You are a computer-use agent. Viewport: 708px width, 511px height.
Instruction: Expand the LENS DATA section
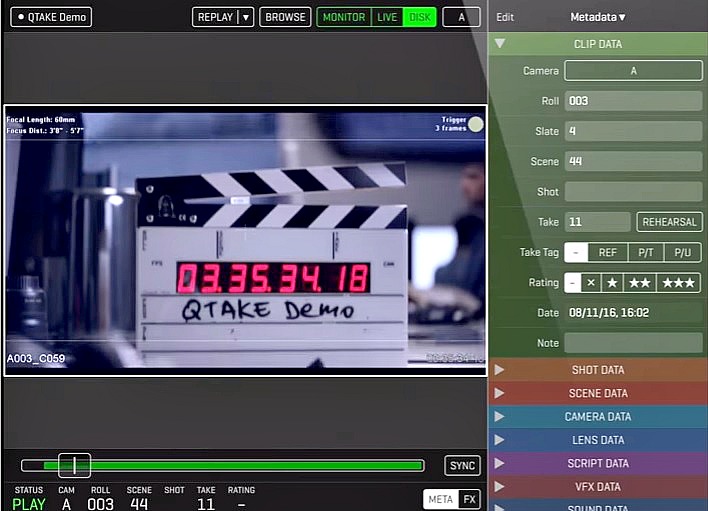(x=596, y=440)
